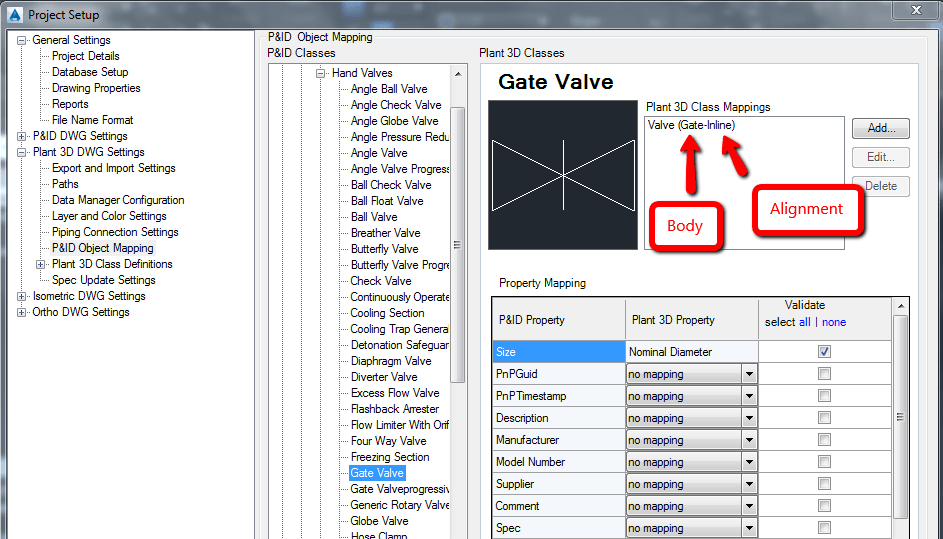Open the PnPGuid mapping dropdown
Viewport: 943px width, 539px height.
749,374
